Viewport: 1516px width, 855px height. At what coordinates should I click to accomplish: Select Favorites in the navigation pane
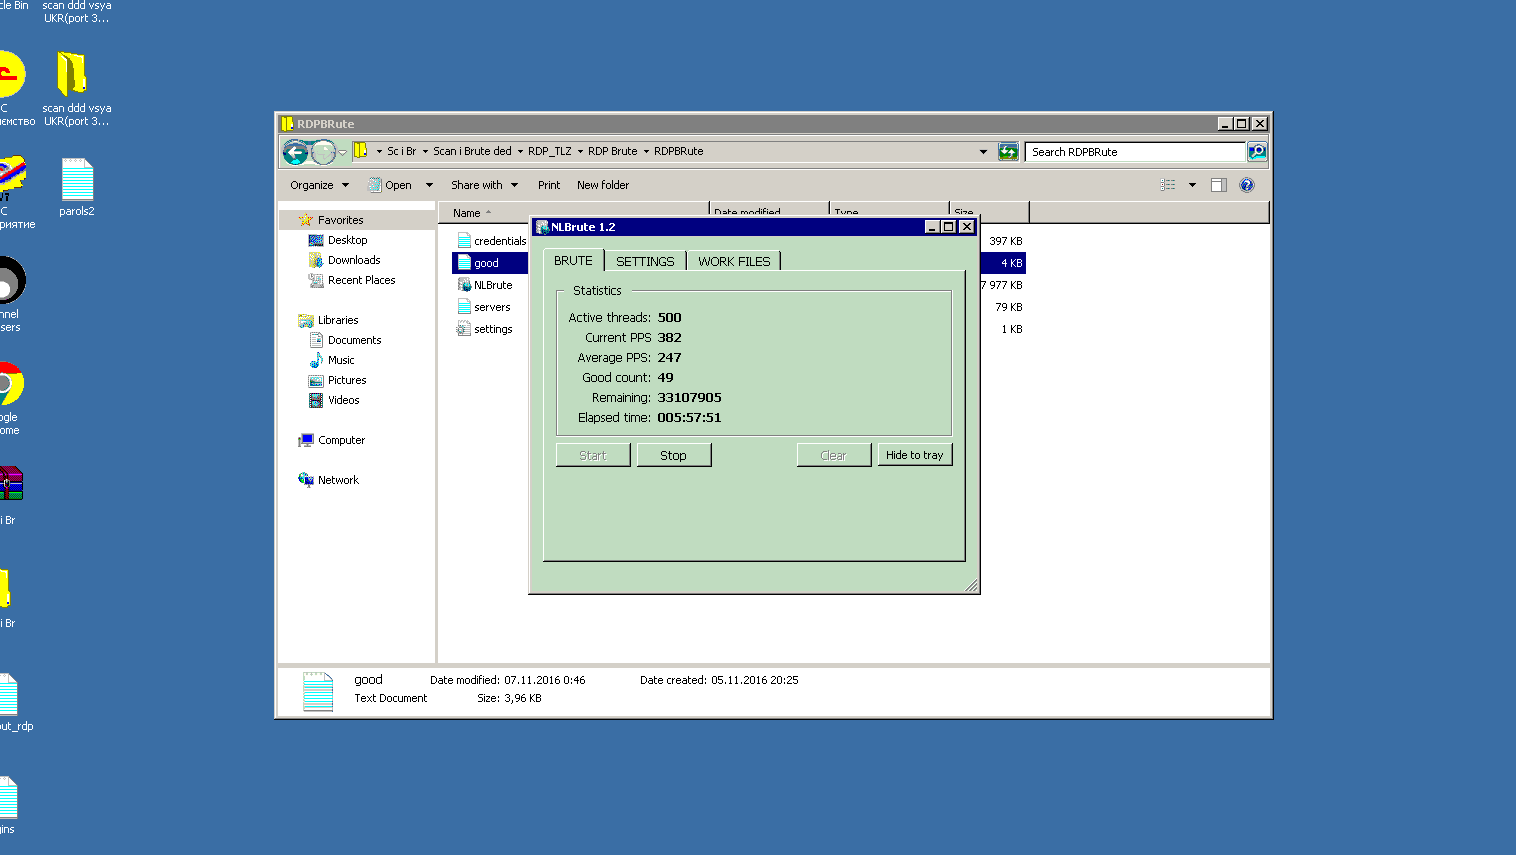[340, 220]
